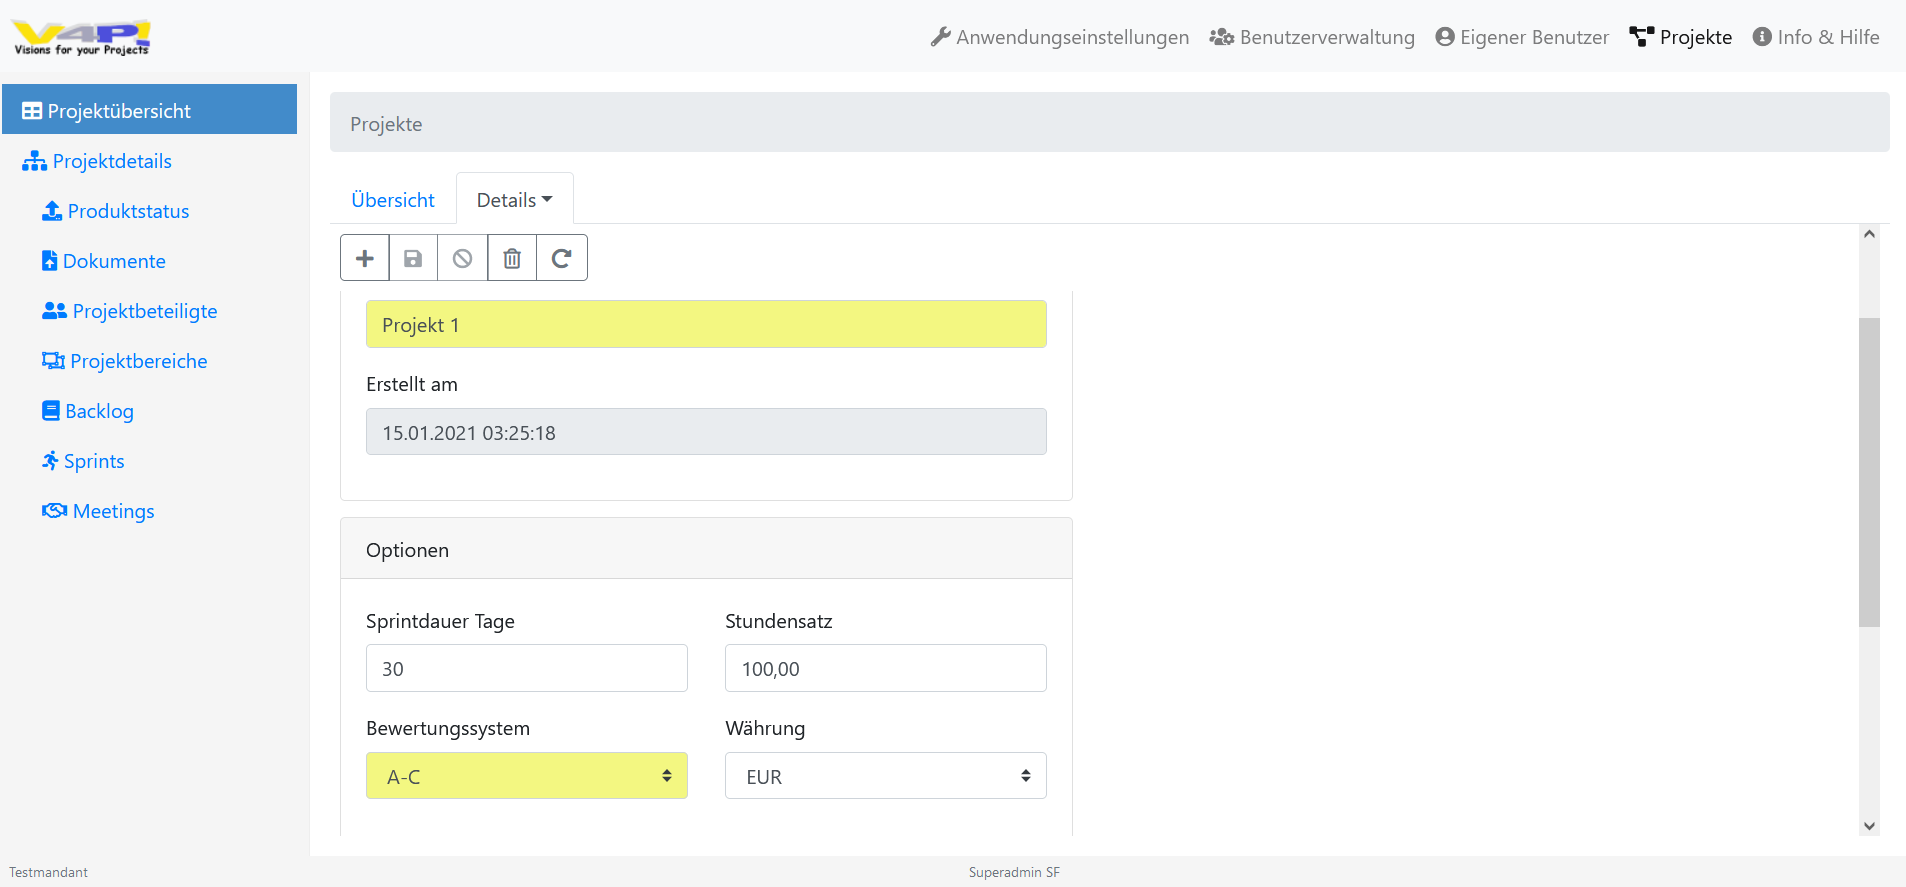Click the scrollbar down arrow

point(1869,826)
